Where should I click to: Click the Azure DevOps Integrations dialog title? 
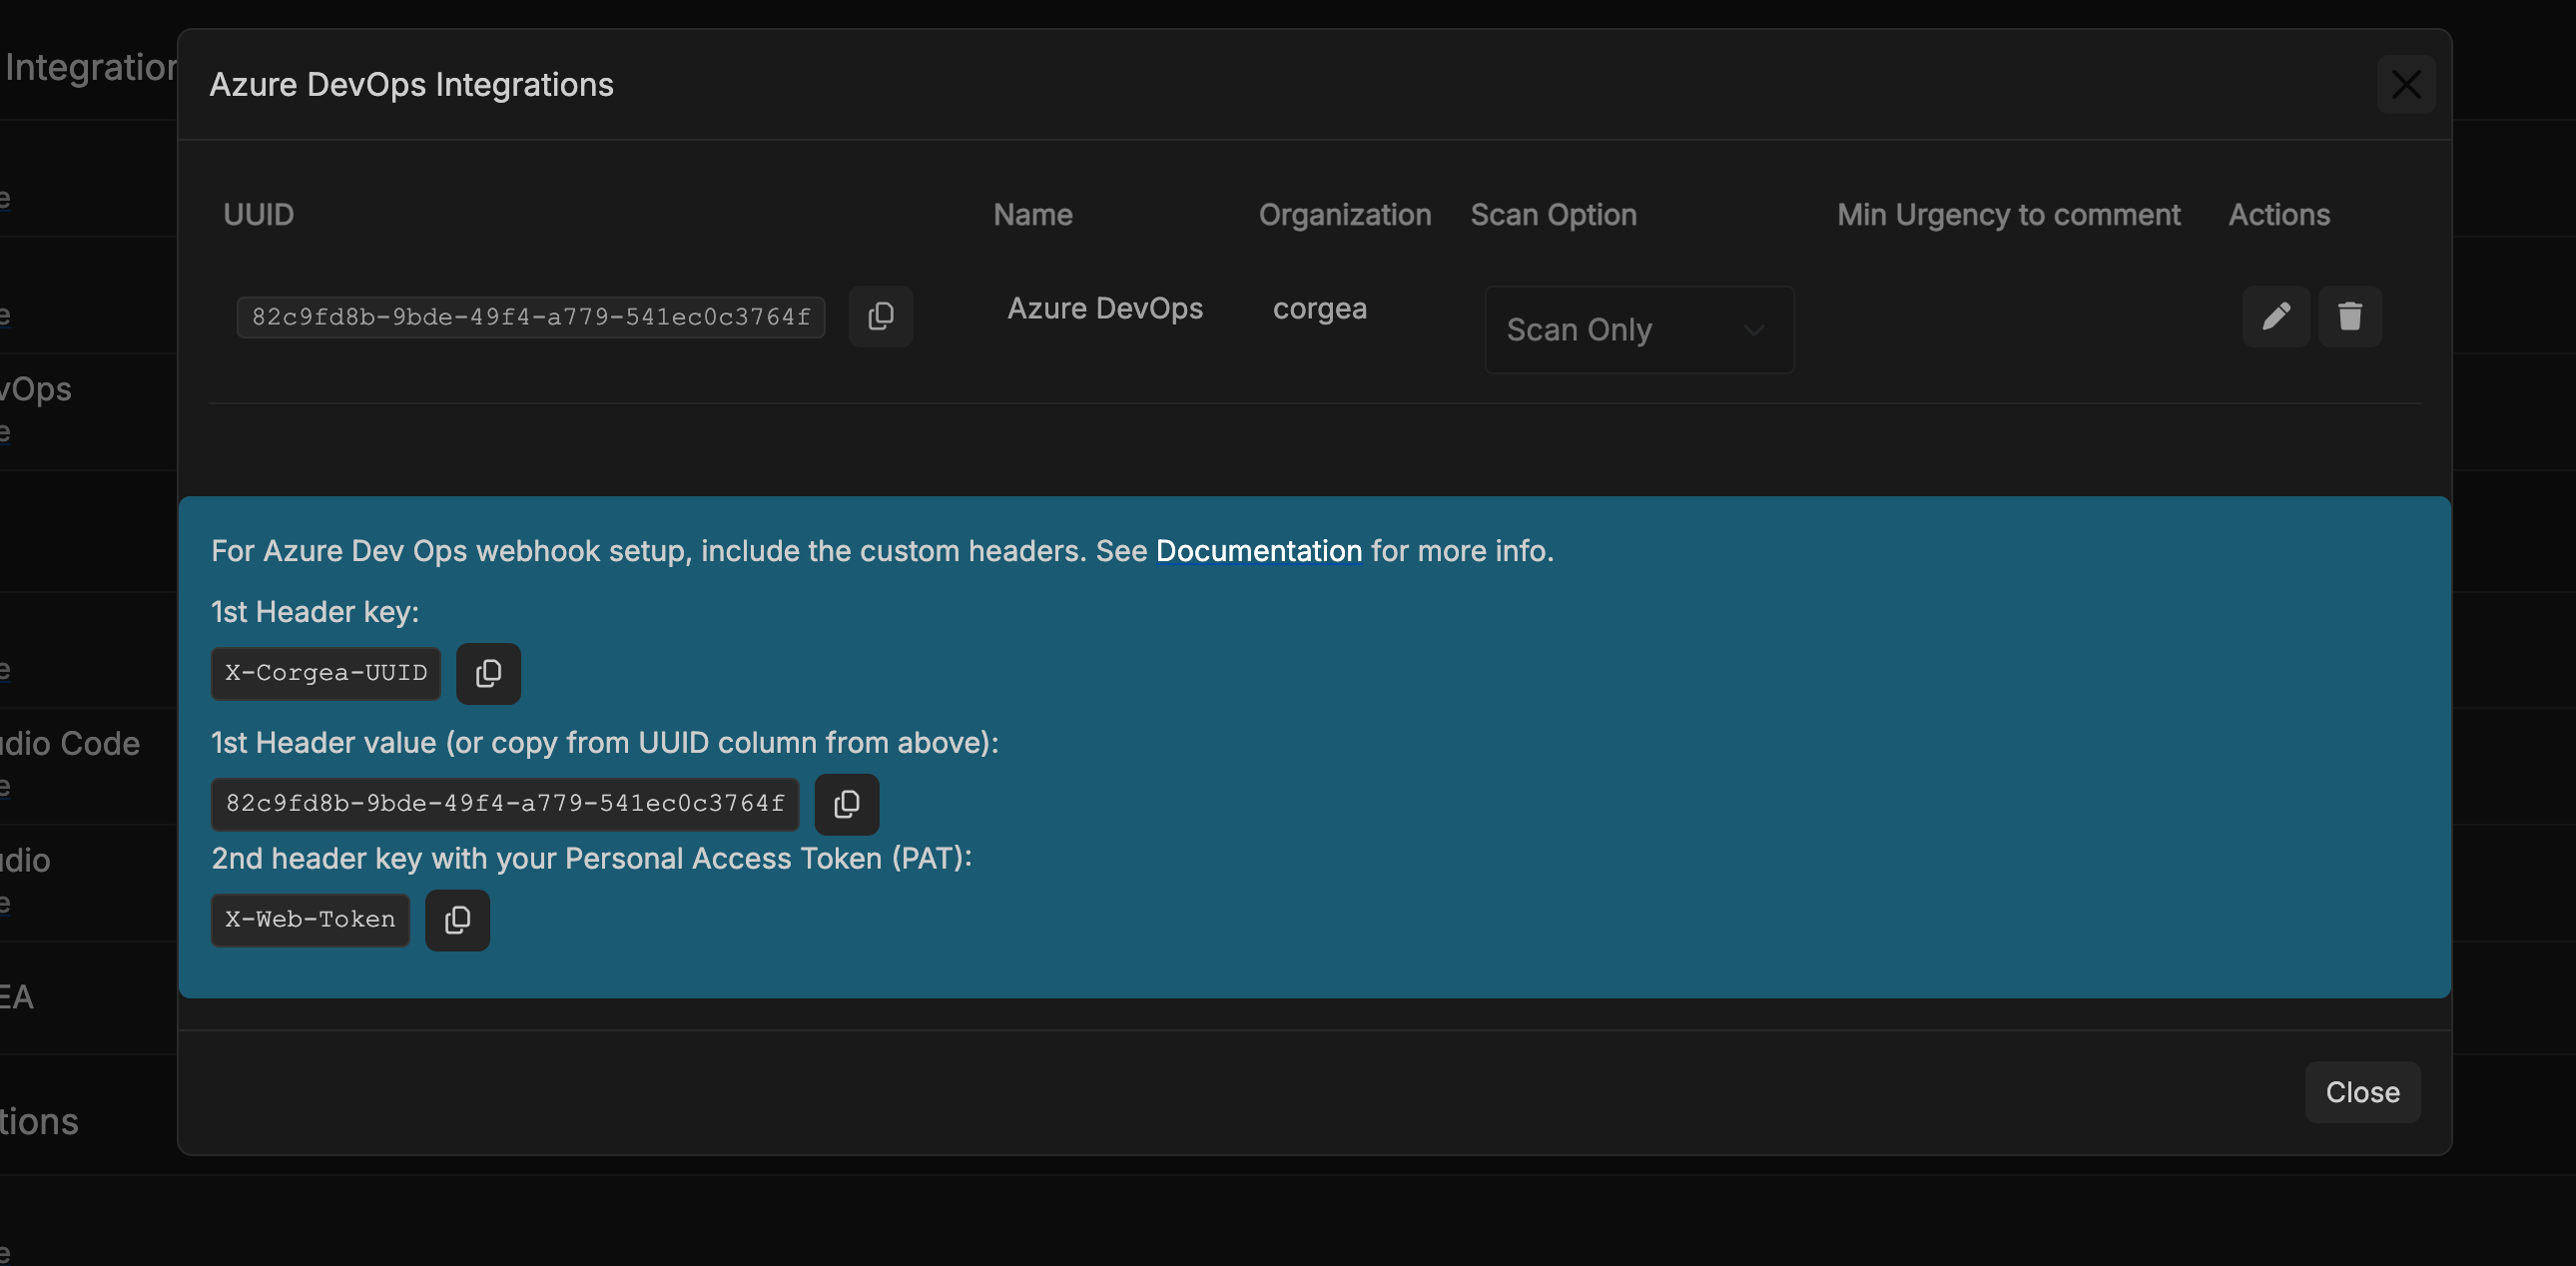pyautogui.click(x=411, y=85)
